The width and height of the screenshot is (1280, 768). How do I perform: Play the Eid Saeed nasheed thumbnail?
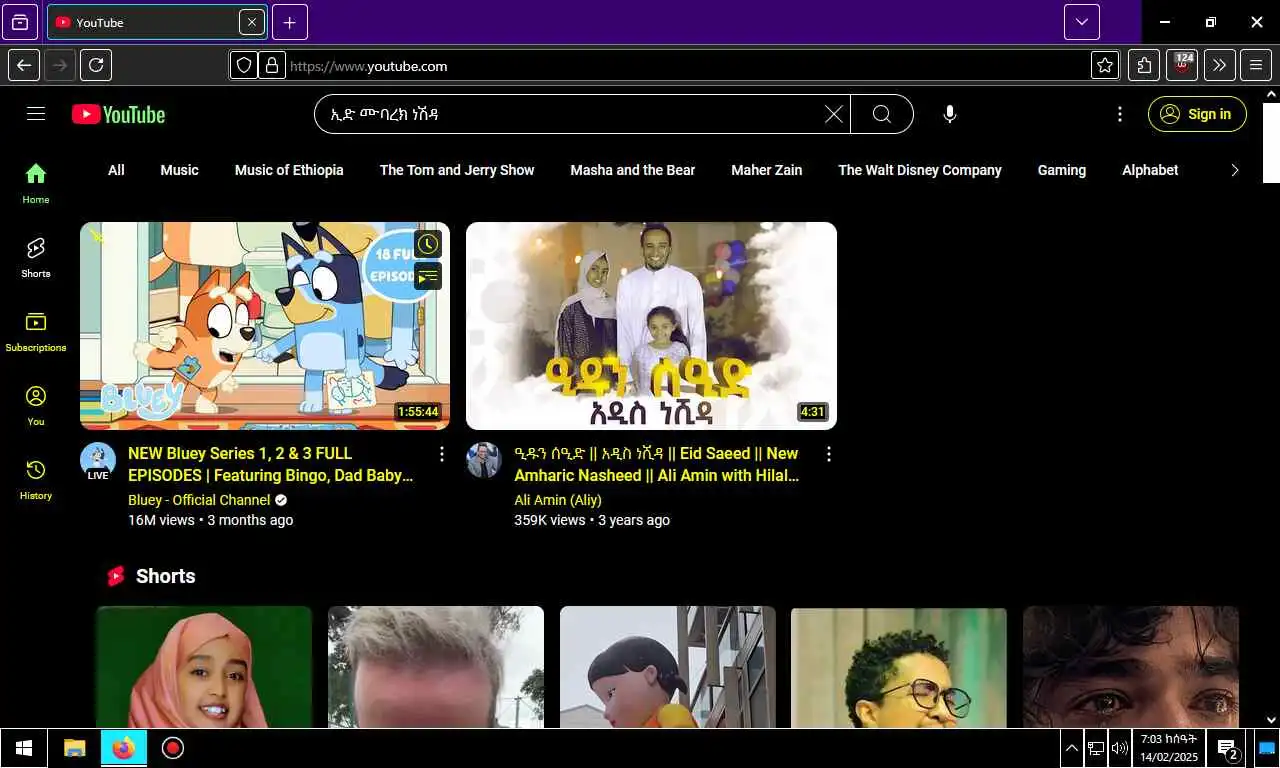(651, 326)
